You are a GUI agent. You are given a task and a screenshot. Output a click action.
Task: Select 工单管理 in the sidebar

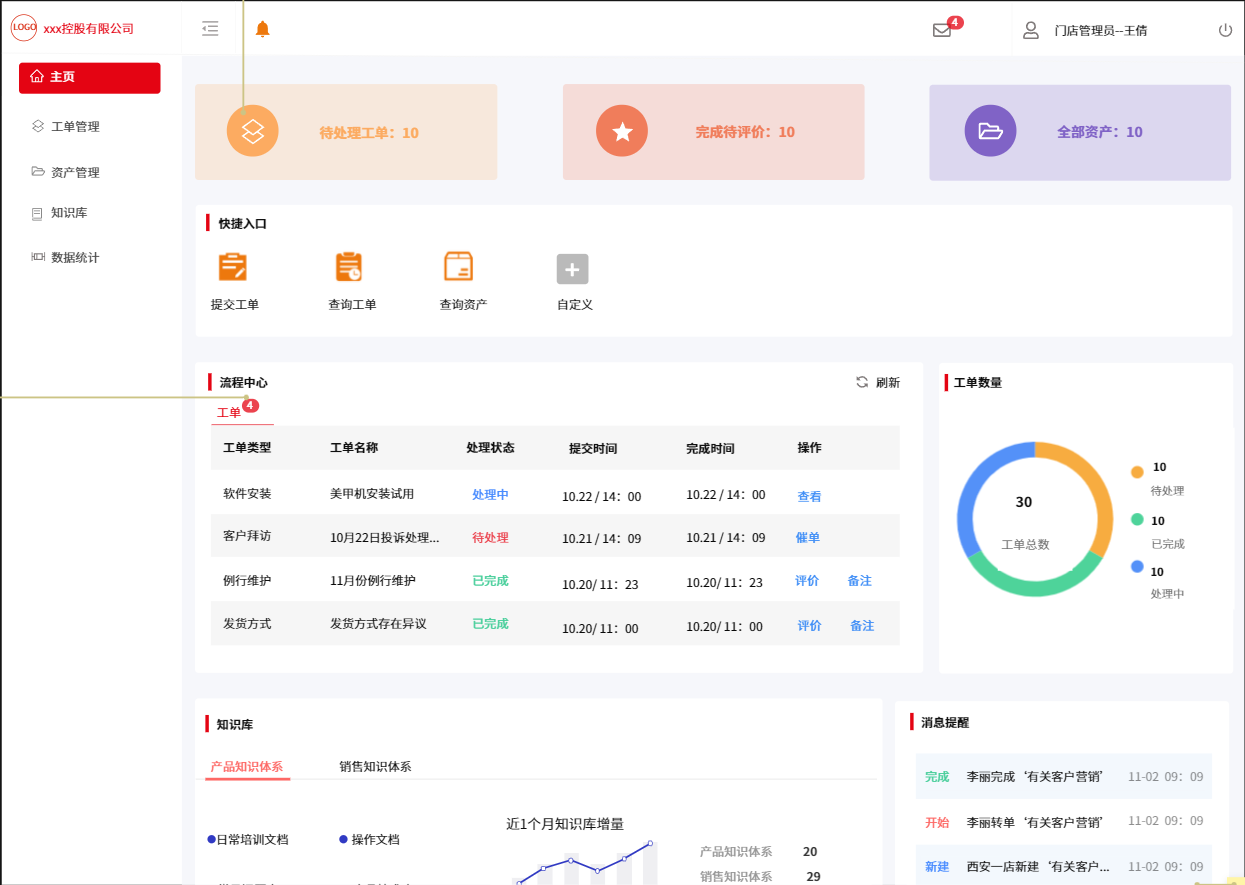(x=75, y=125)
